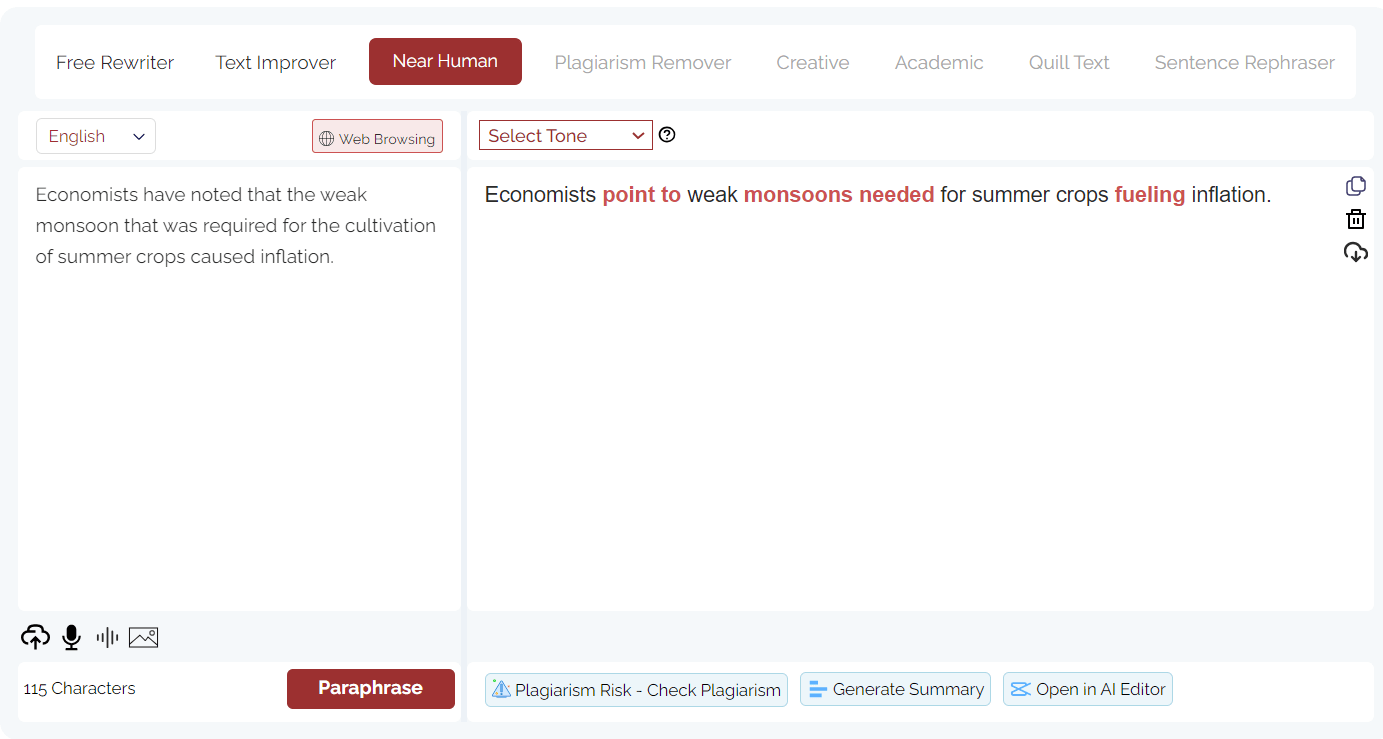The height and width of the screenshot is (739, 1383).
Task: Open image upload using the picture icon
Action: click(x=143, y=636)
